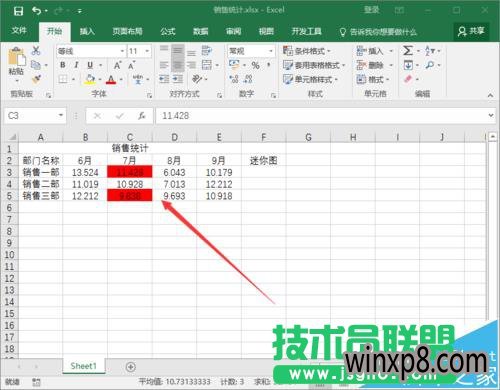This screenshot has width=500, height=390.
Task: Open the Font Color dropdown arrow
Action: tap(121, 79)
